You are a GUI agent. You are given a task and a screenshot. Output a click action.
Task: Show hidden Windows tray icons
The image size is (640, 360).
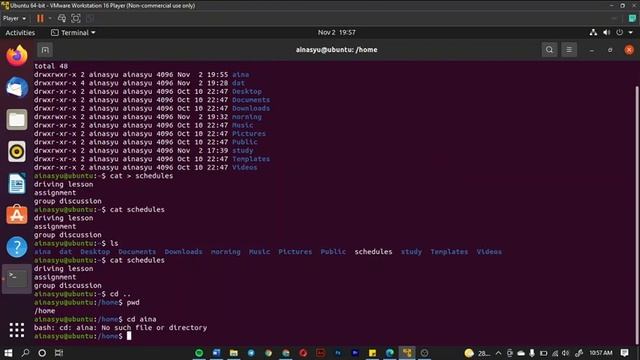498,353
